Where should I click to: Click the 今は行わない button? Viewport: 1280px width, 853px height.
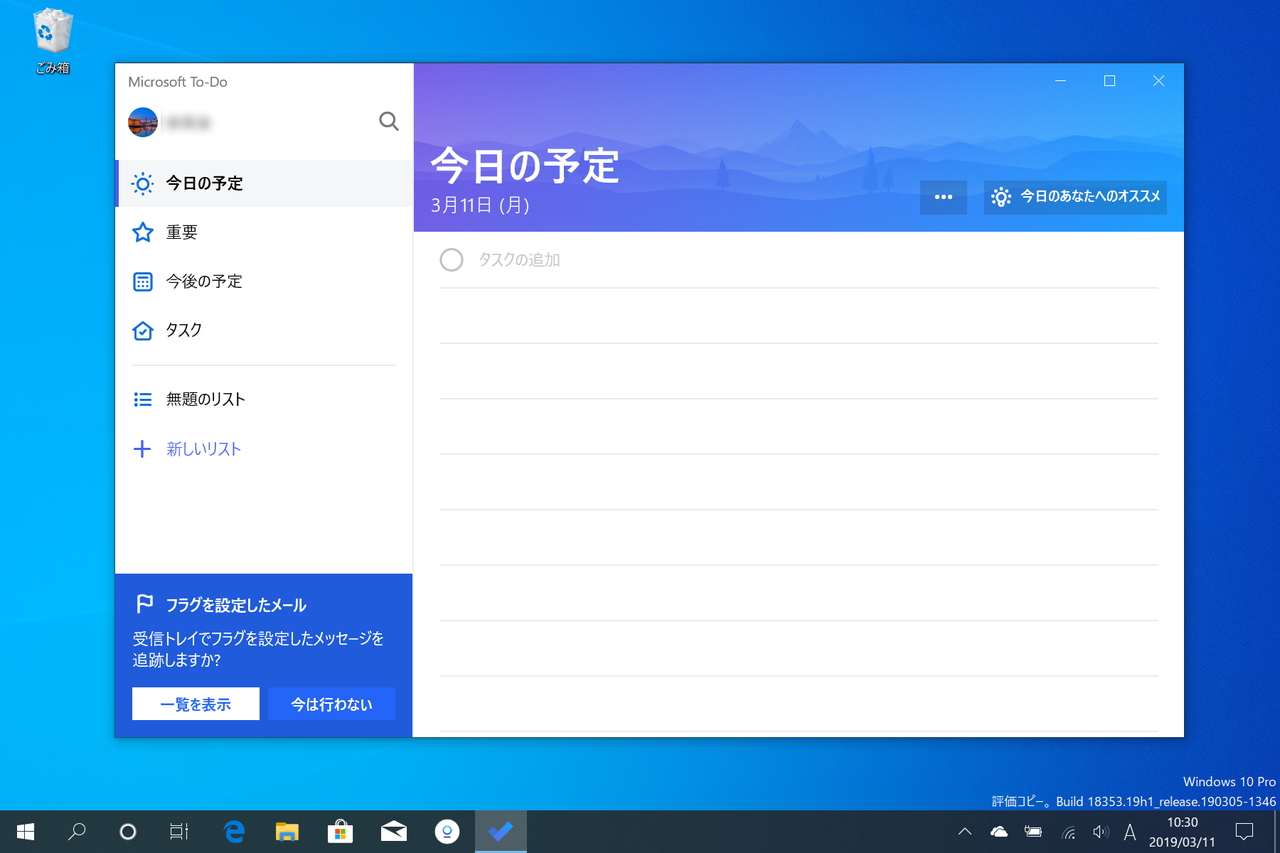(x=331, y=703)
